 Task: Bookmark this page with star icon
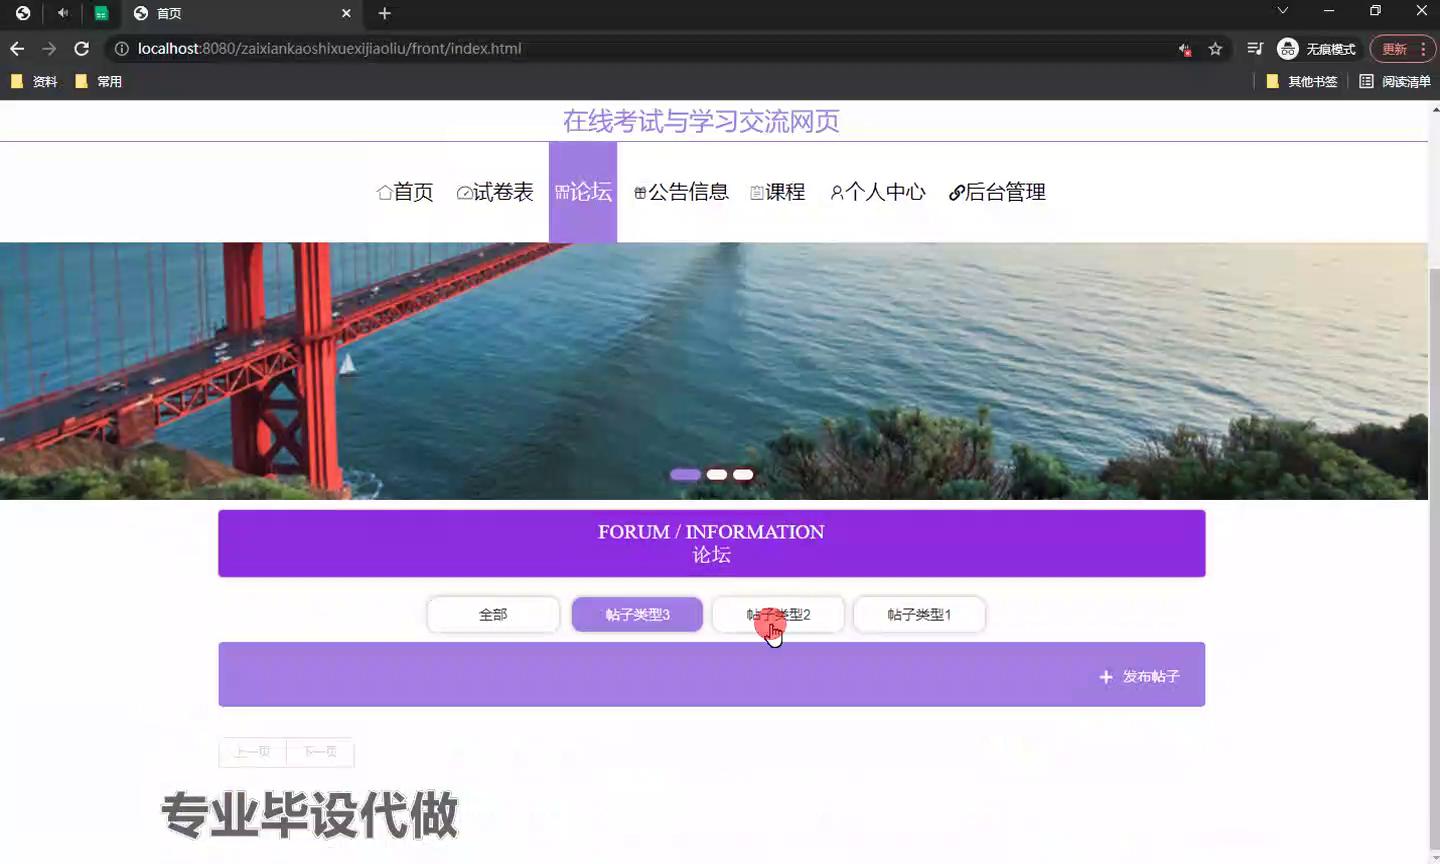(1215, 49)
